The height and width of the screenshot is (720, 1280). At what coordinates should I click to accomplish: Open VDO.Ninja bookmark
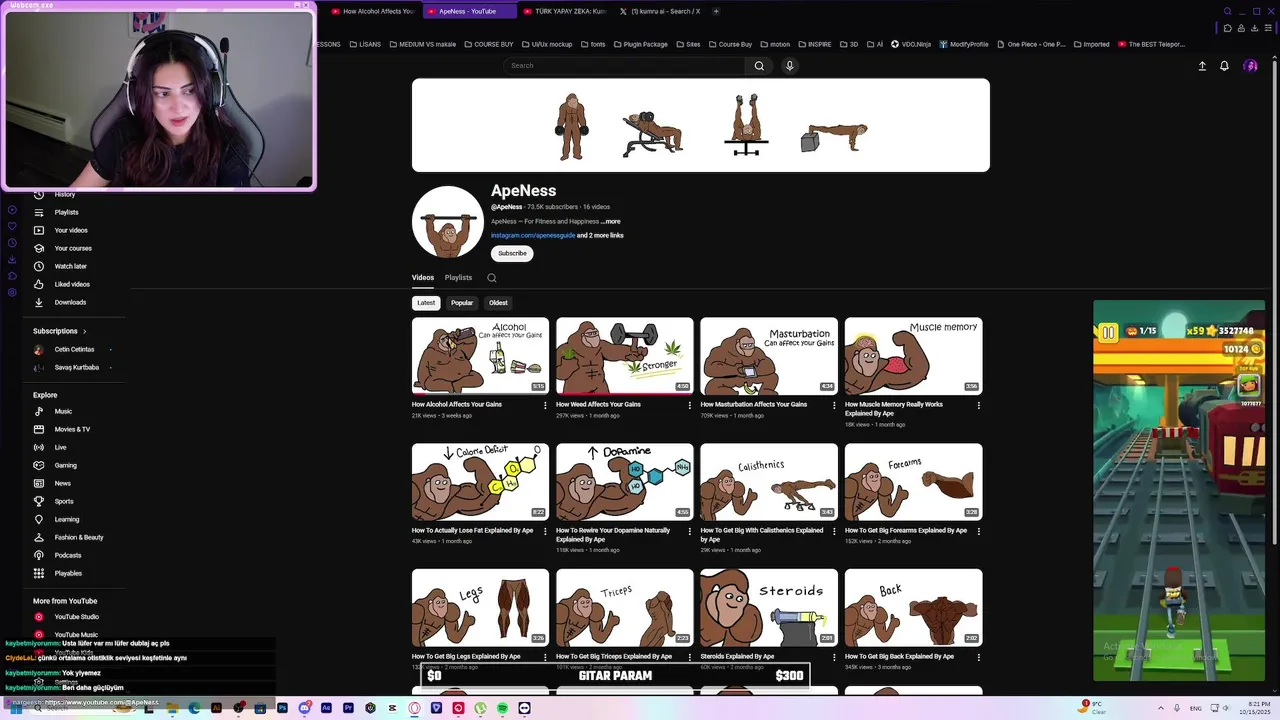[x=910, y=44]
